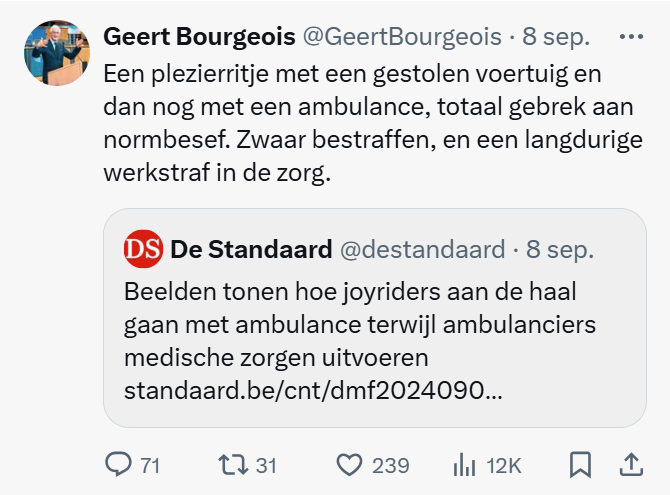The image size is (670, 495).
Task: Like the tweet with heart icon
Action: [348, 464]
